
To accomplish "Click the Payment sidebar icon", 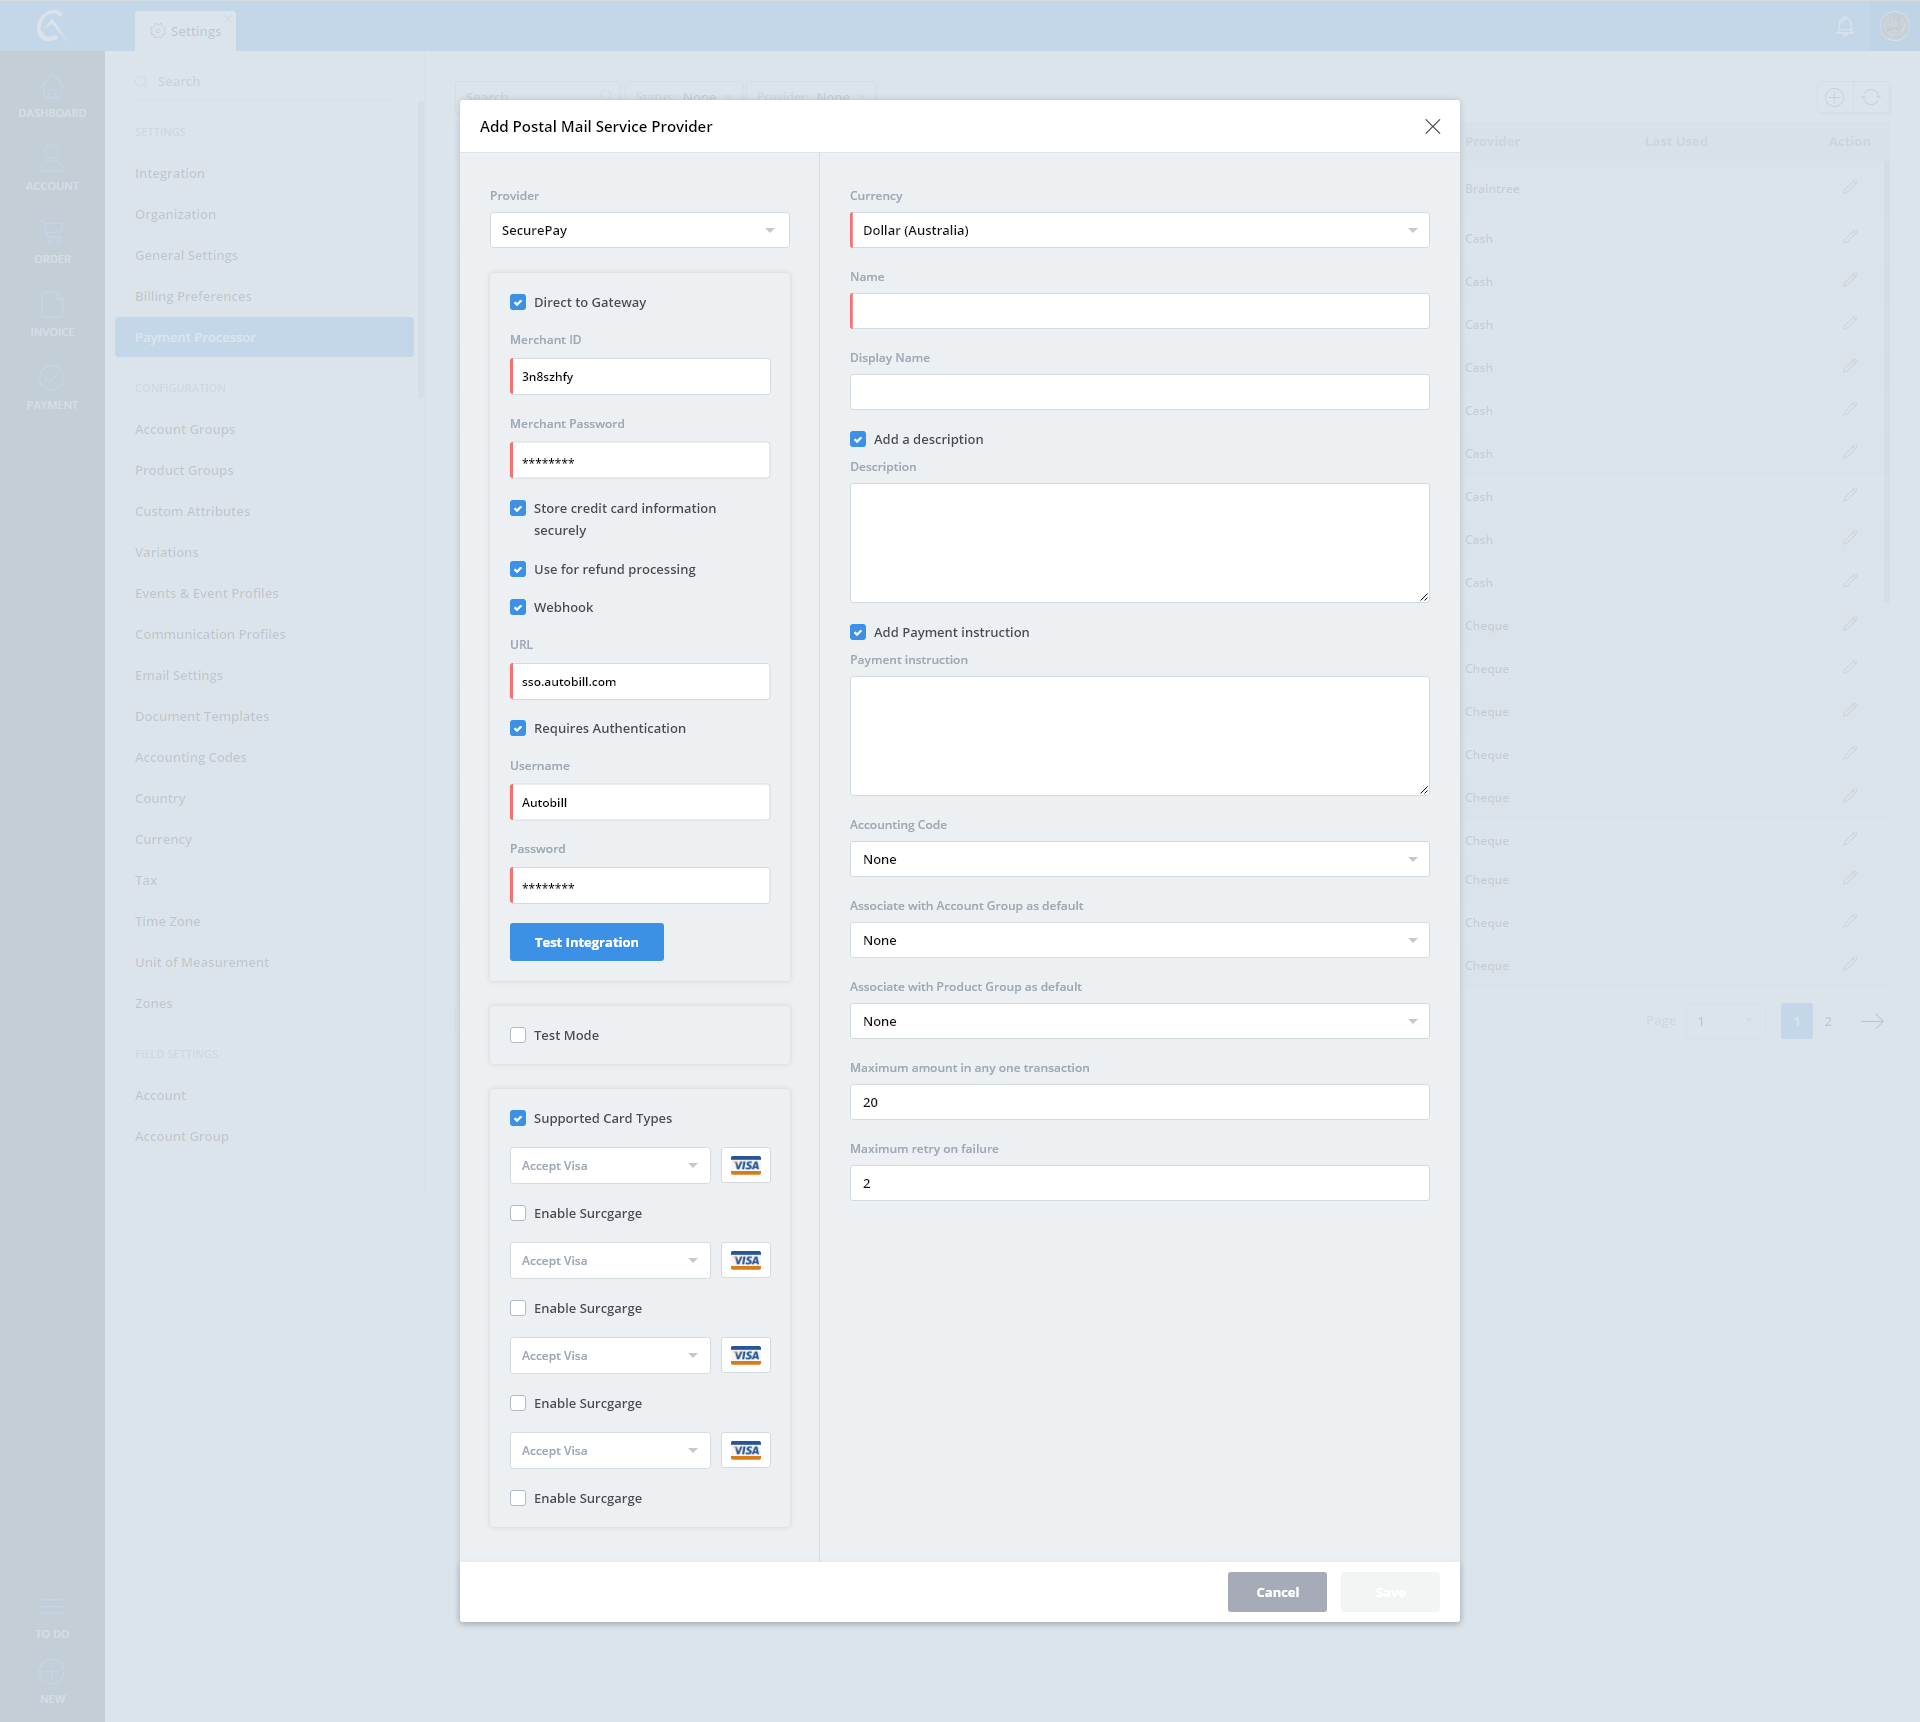I will coord(52,379).
